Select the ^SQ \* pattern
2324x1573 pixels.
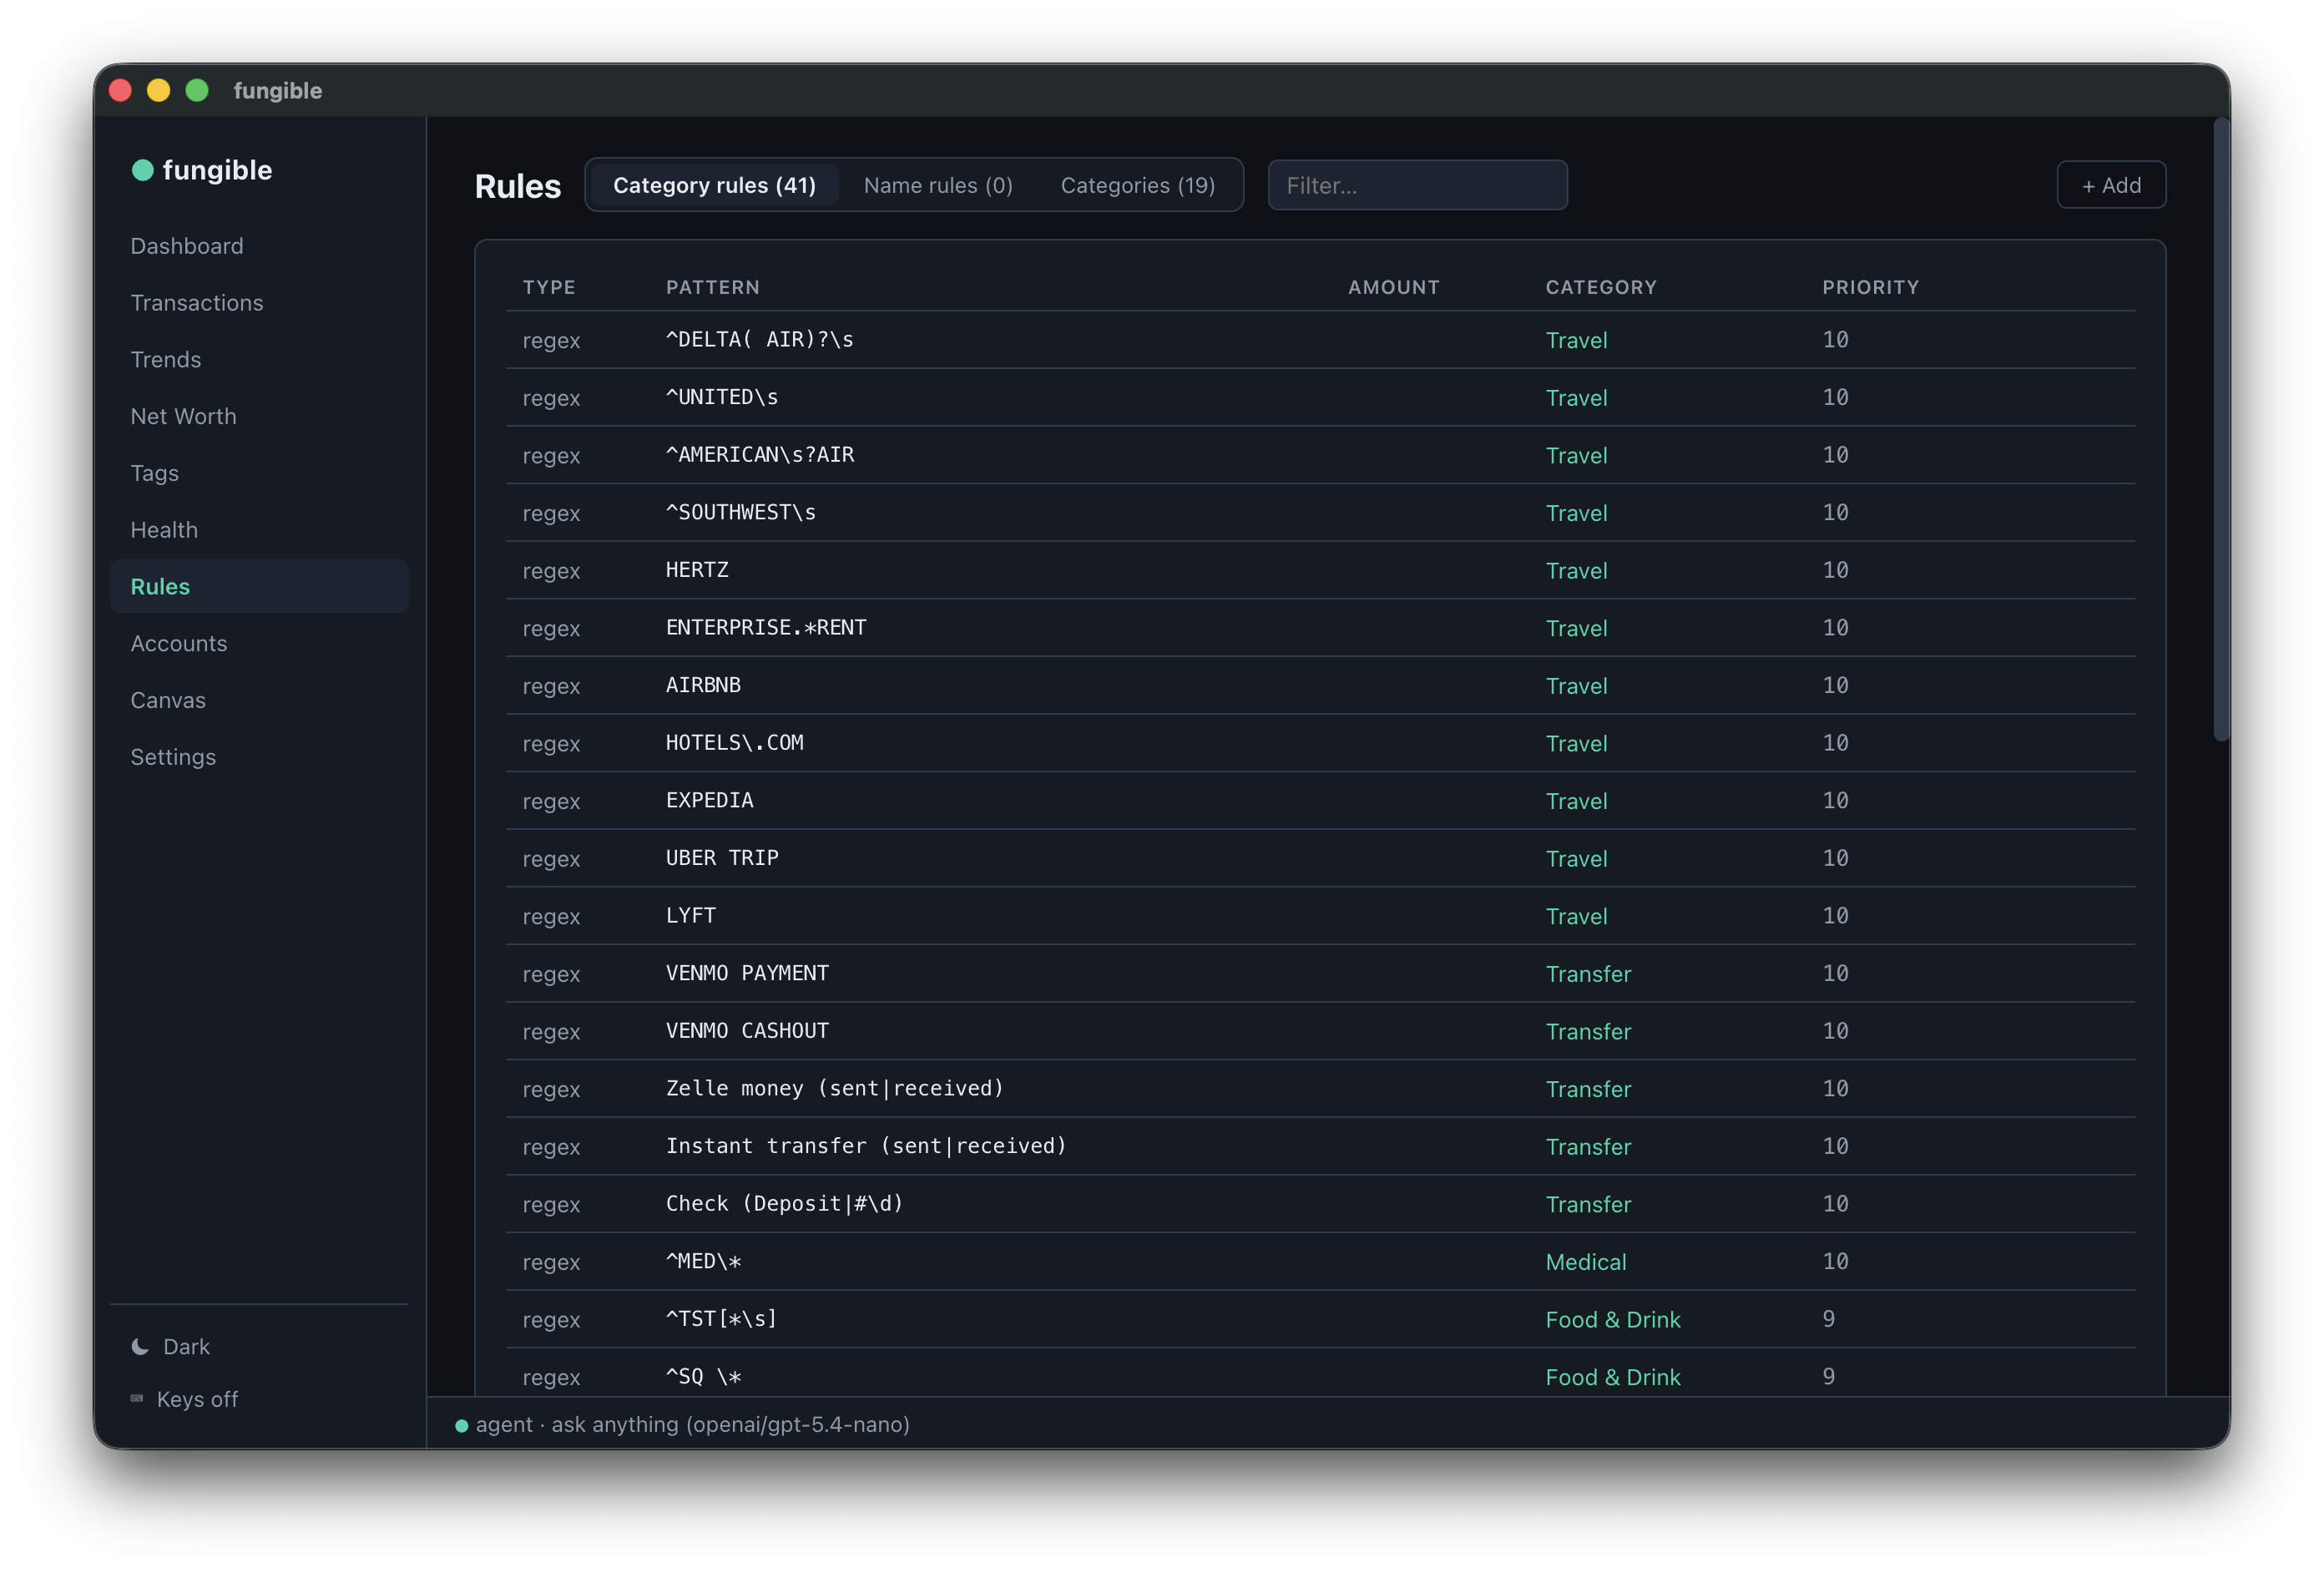(x=704, y=1376)
